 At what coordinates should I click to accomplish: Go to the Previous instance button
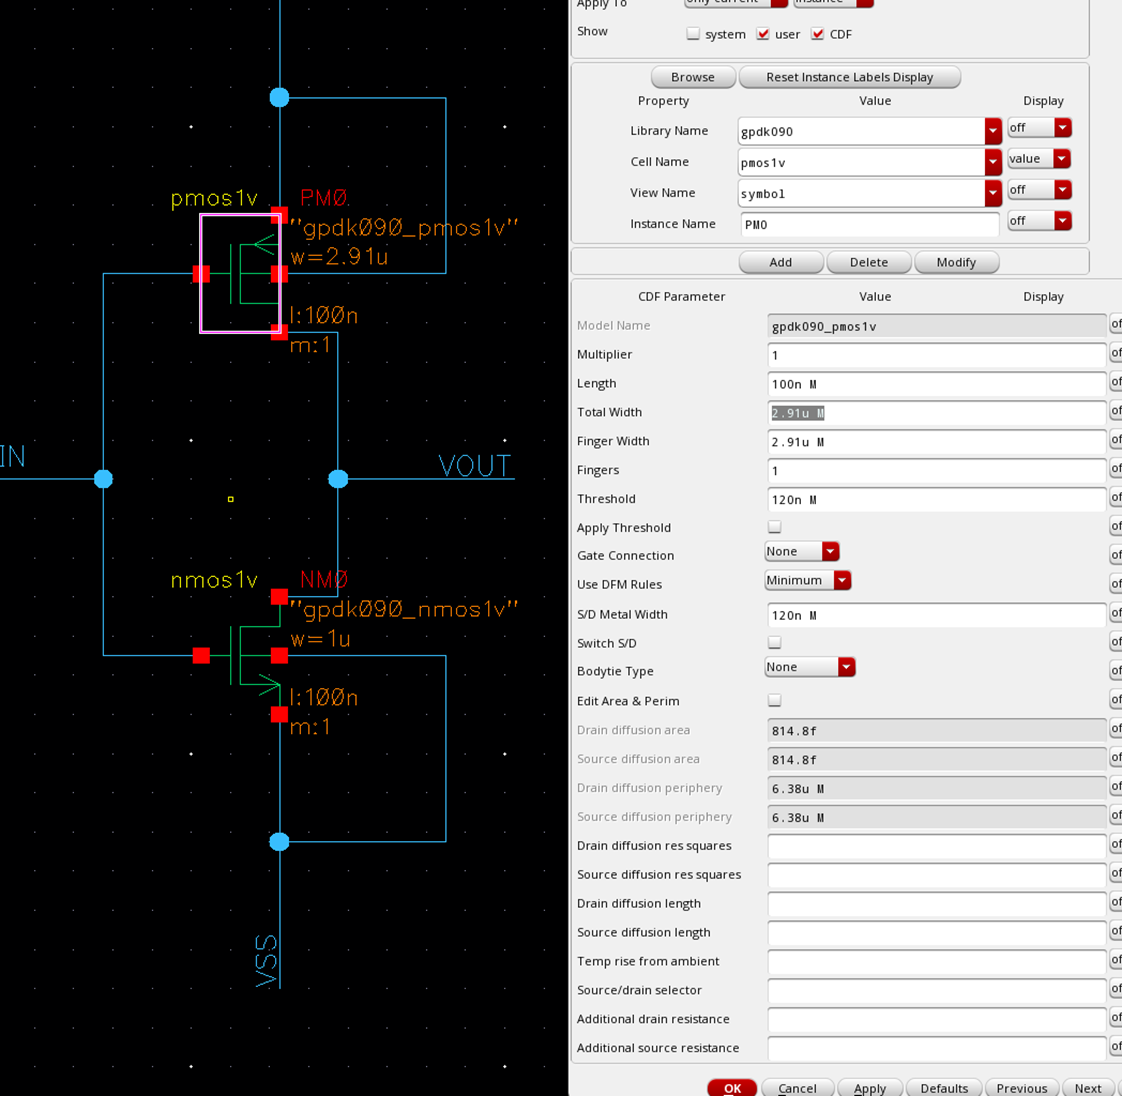point(1021,1087)
